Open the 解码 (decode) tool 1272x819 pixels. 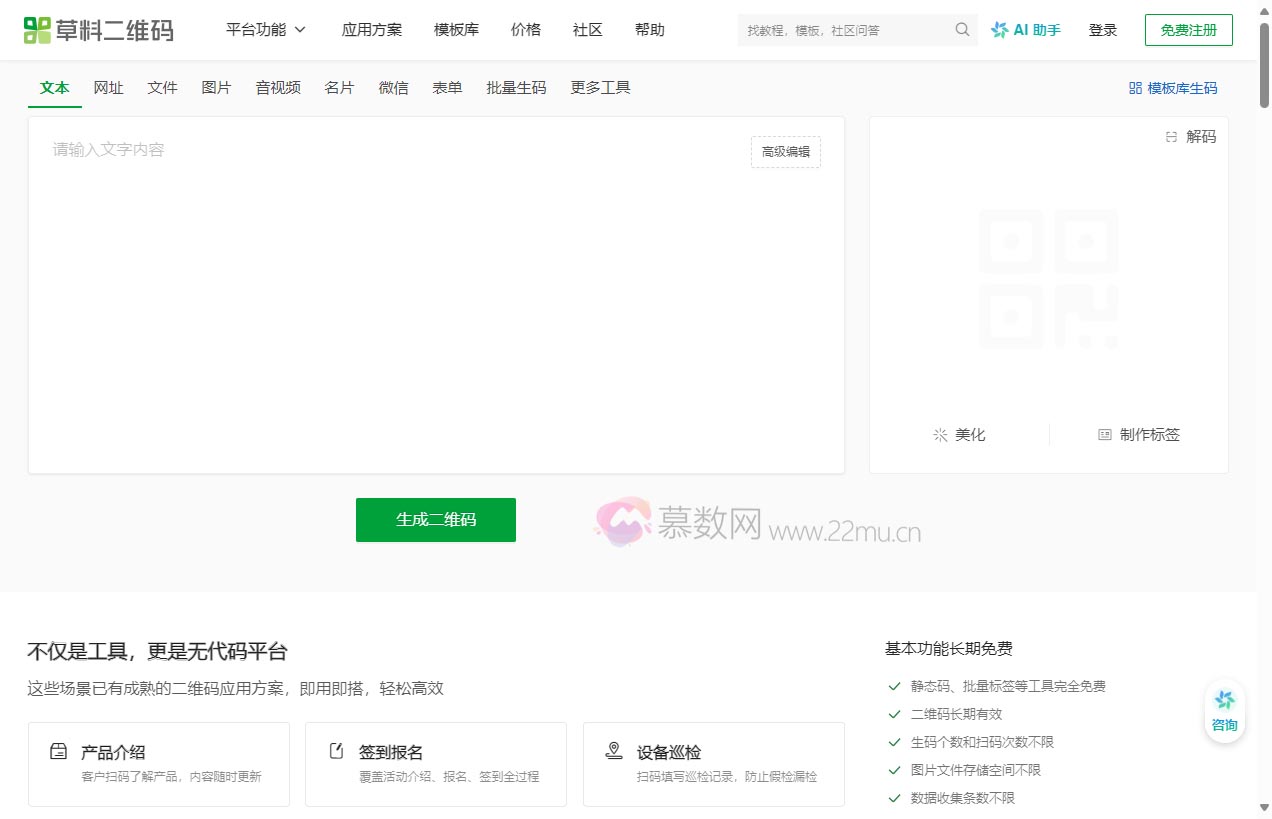coord(1191,137)
